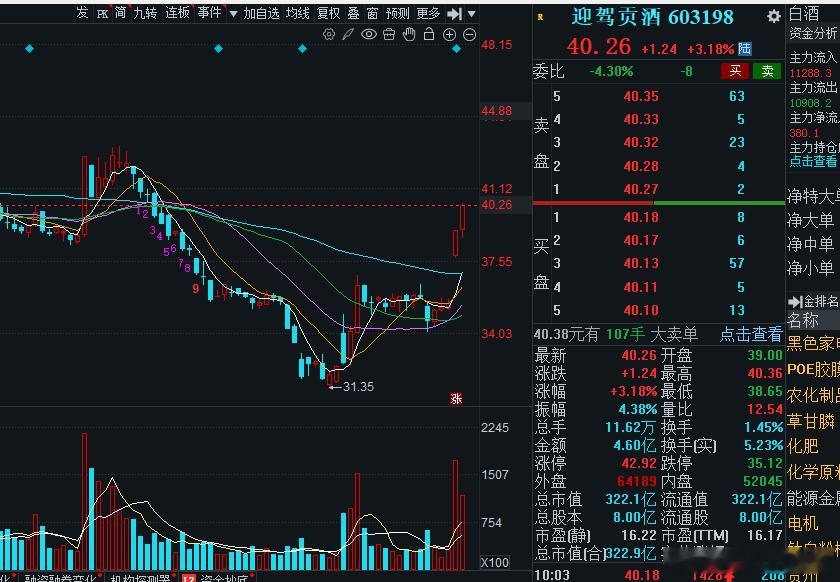The width and height of the screenshot is (840, 582).
Task: Select the hand pan tool
Action: pos(409,35)
